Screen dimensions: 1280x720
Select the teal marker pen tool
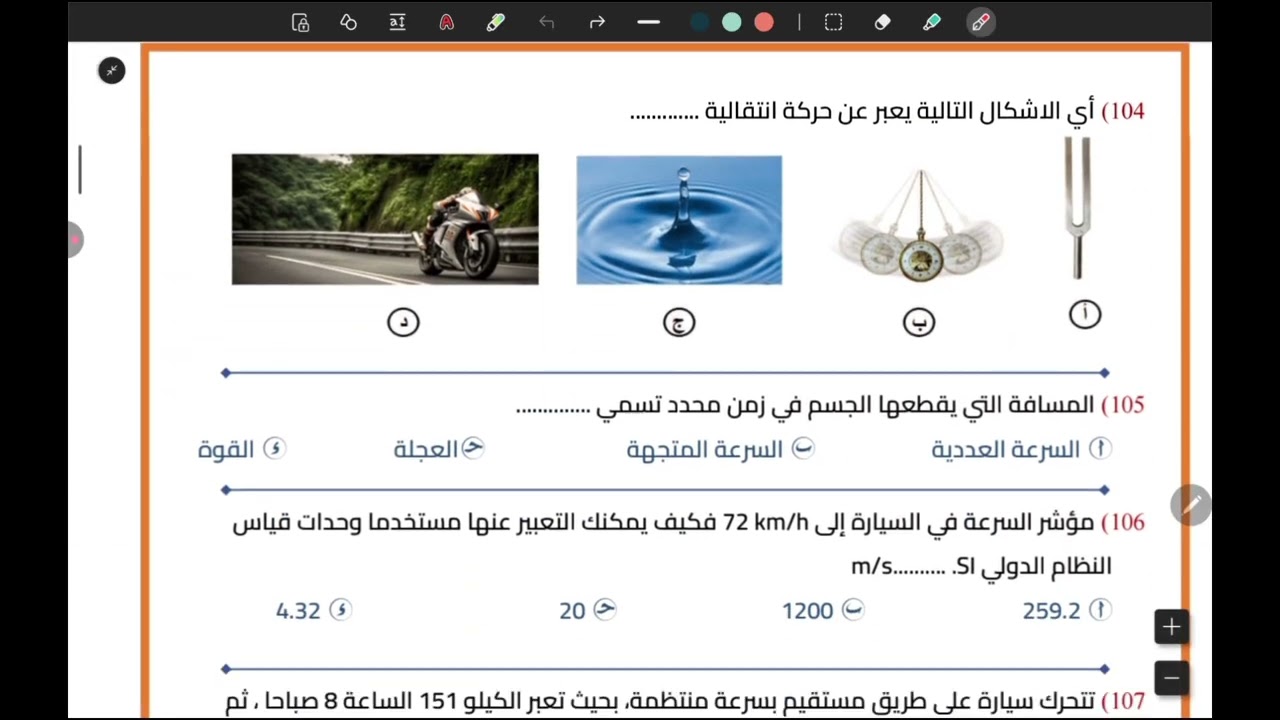click(931, 22)
